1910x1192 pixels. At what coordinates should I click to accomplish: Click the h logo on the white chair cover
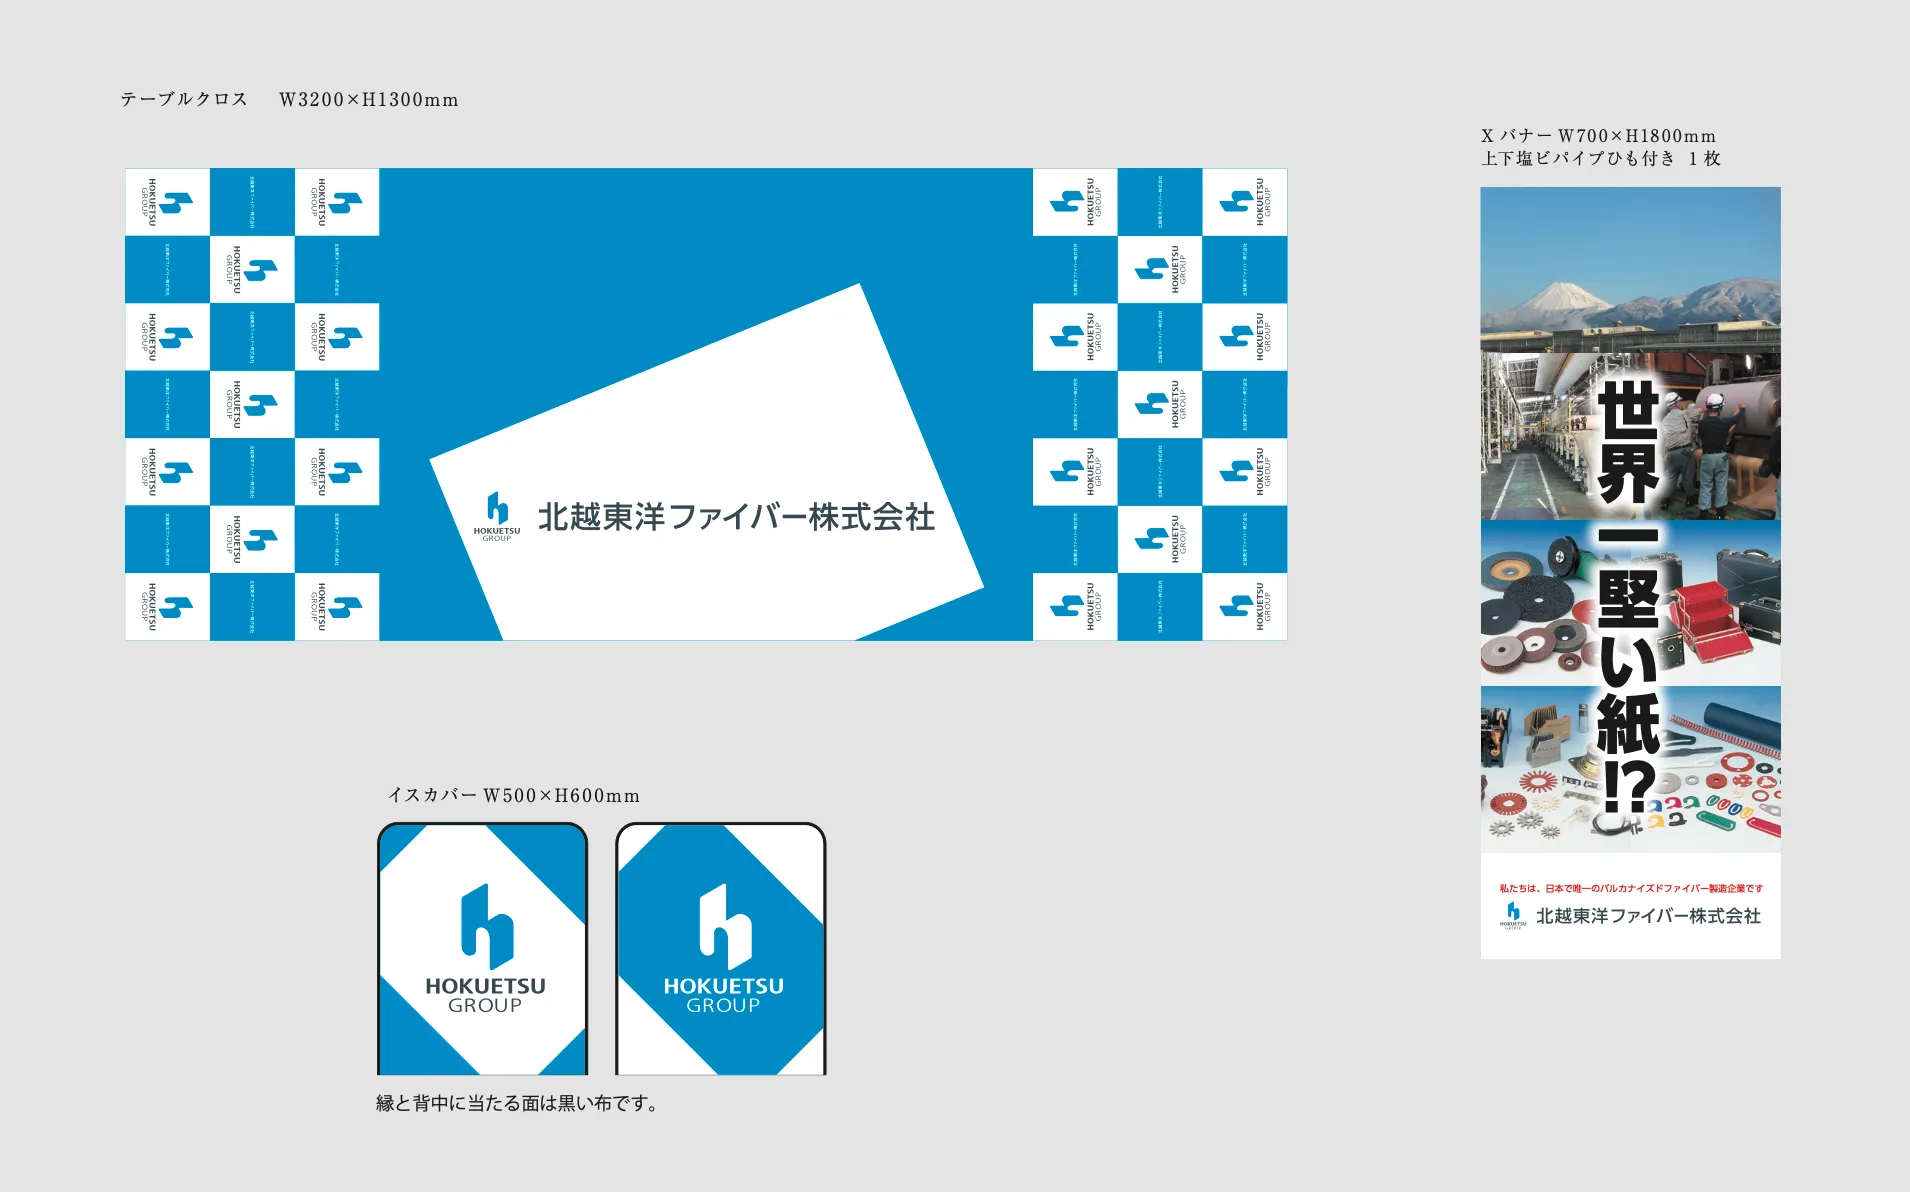pyautogui.click(x=486, y=926)
